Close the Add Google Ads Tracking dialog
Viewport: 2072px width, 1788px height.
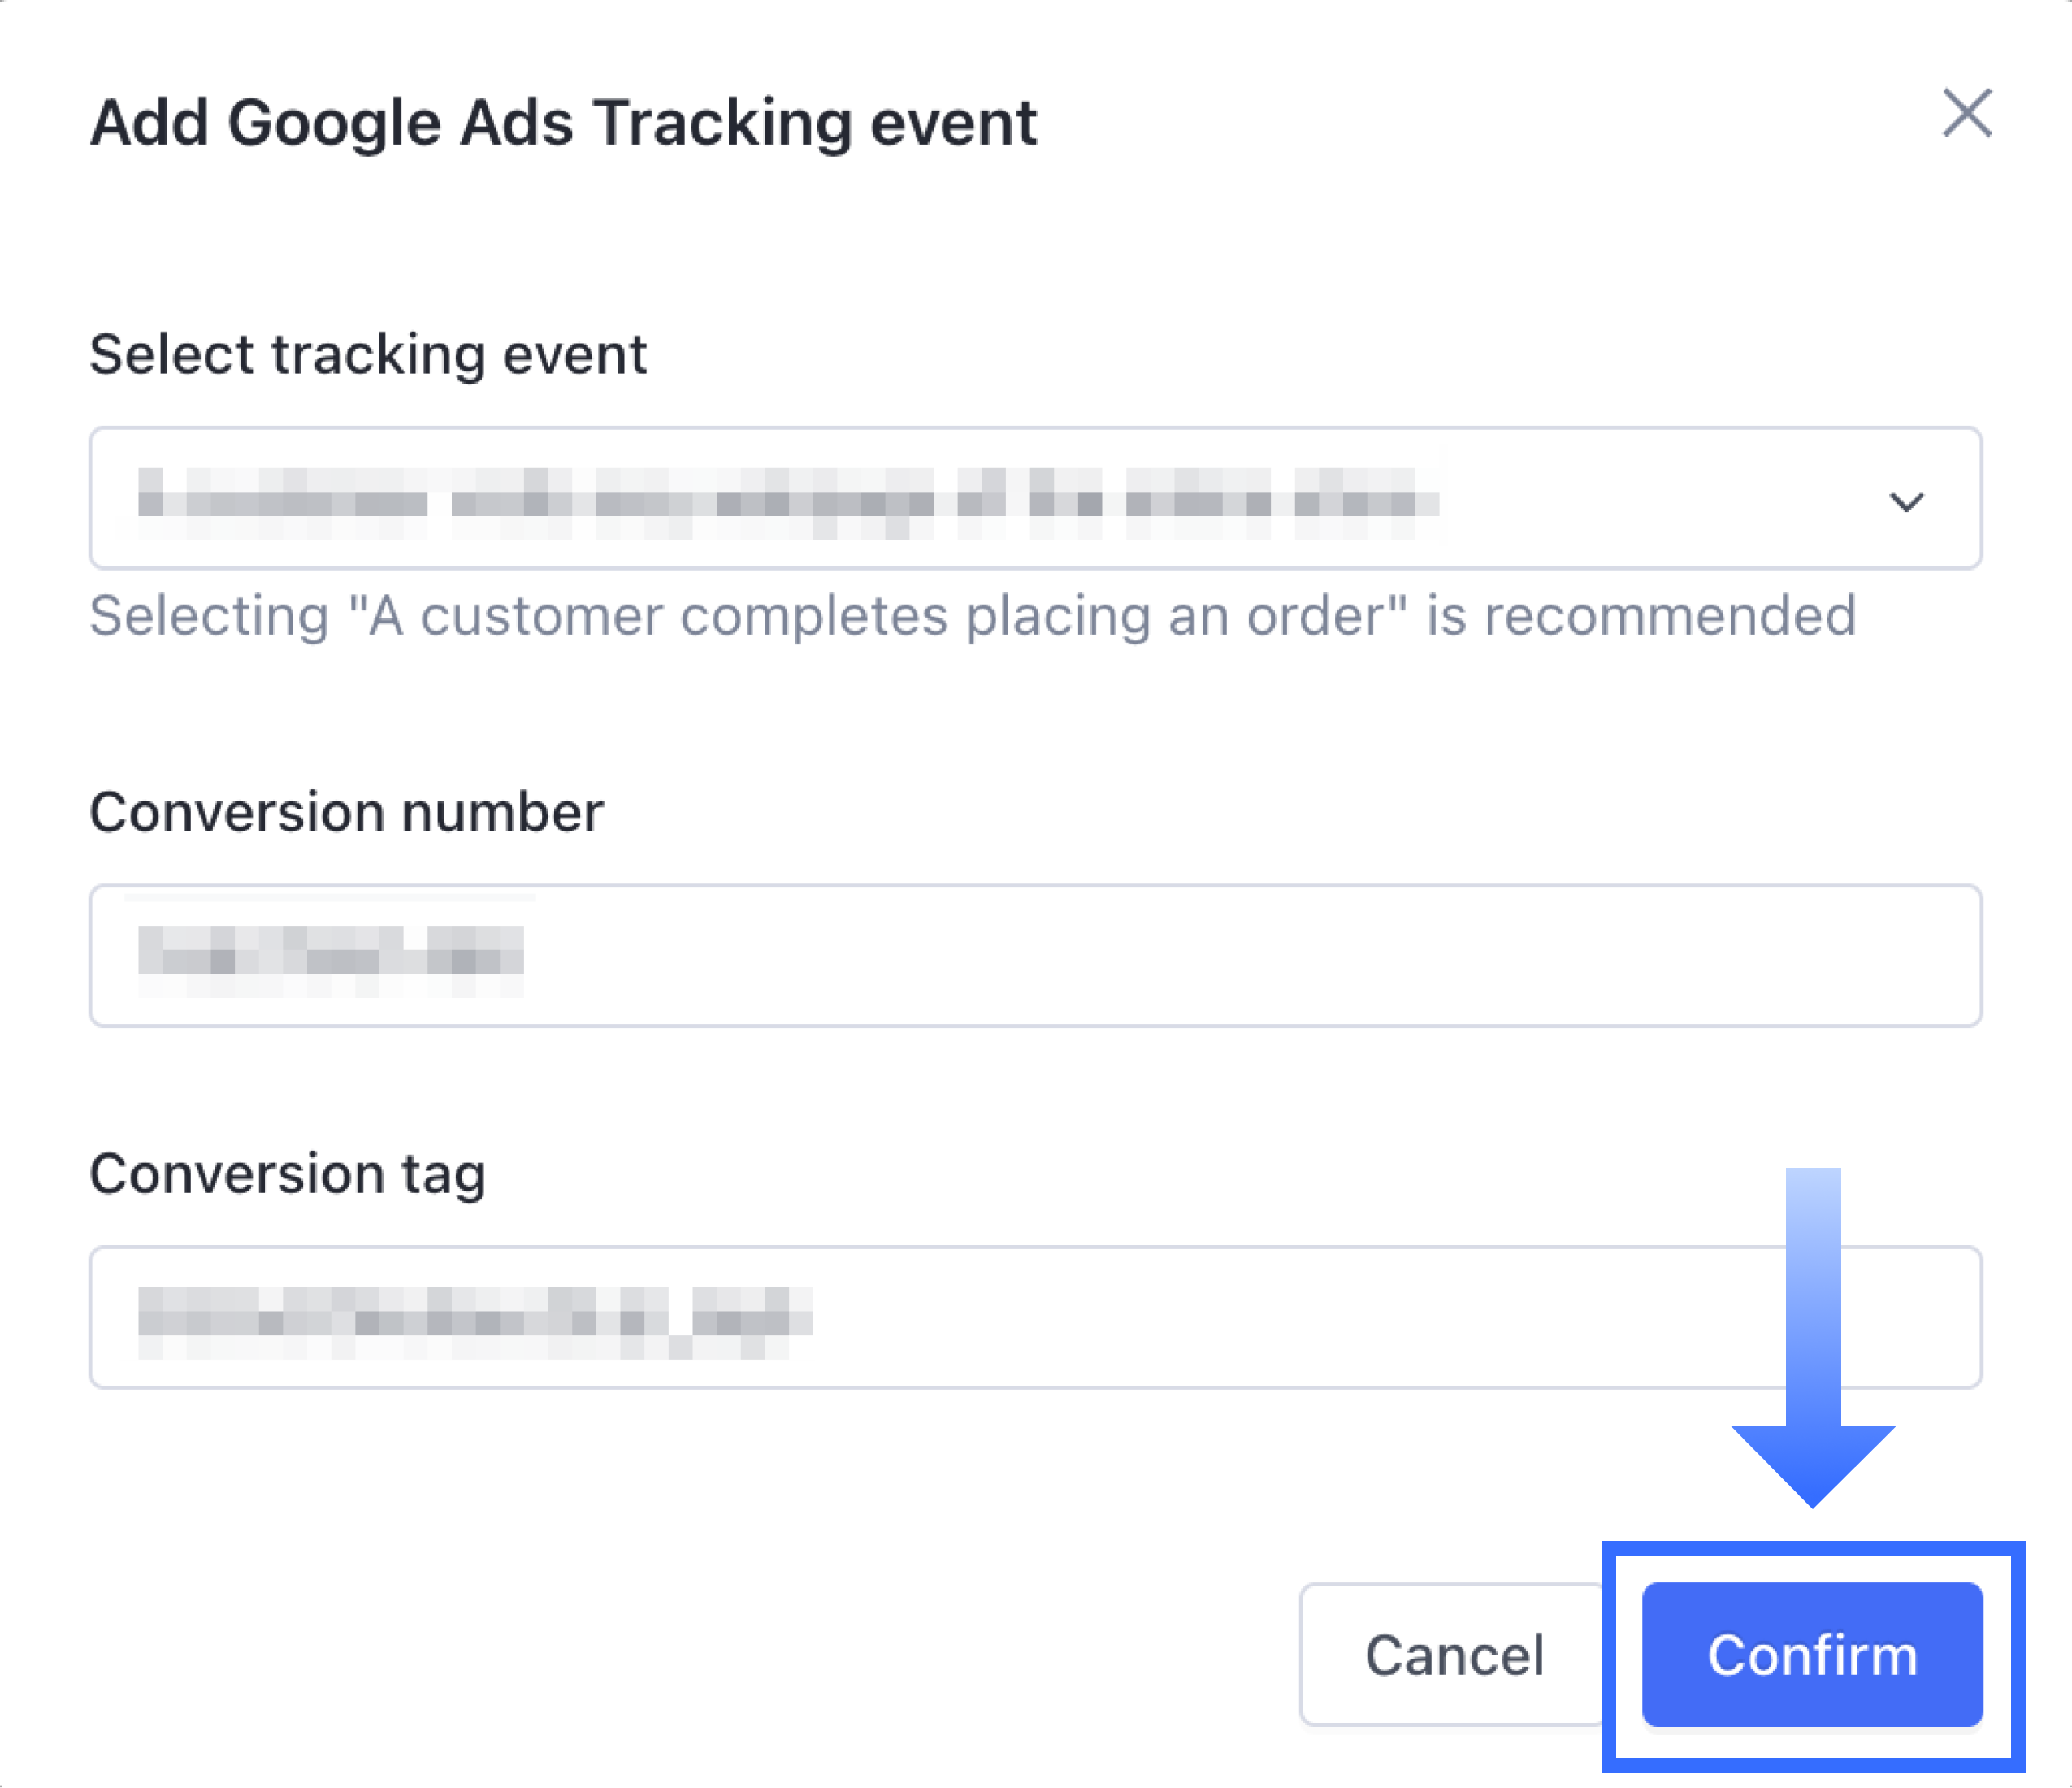1966,113
